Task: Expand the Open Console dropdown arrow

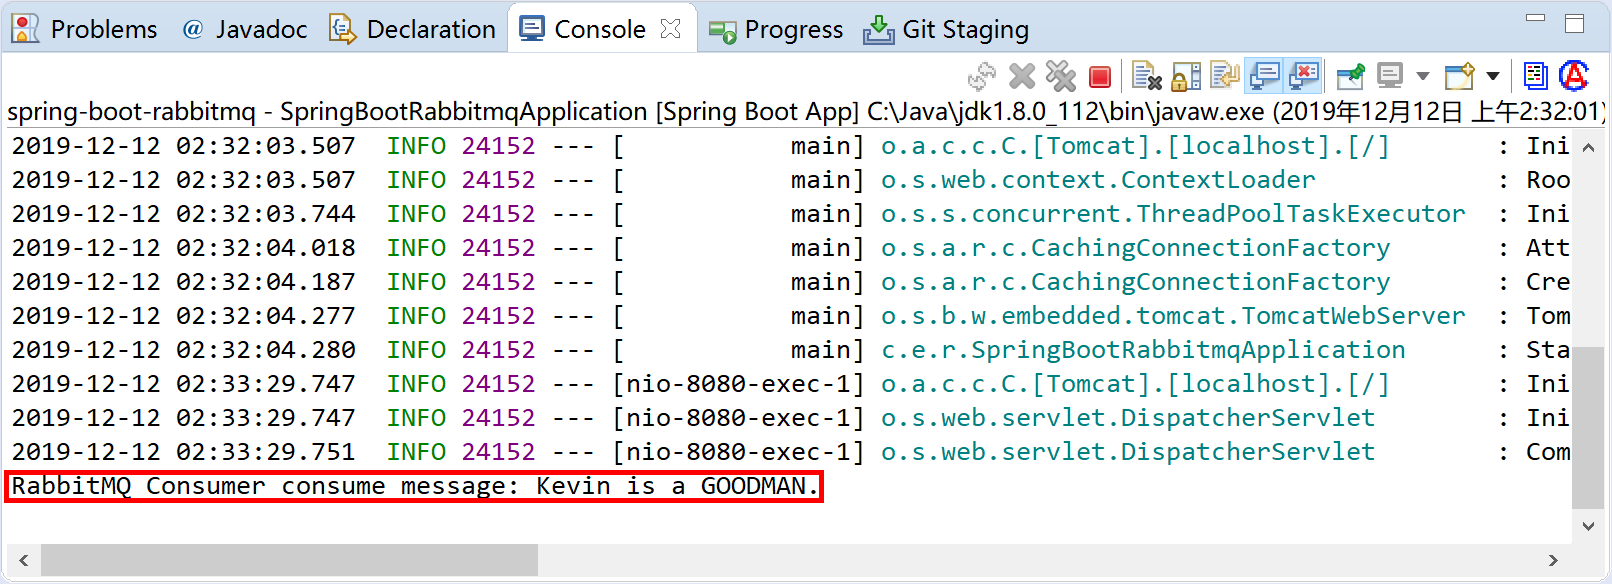Action: [1493, 77]
